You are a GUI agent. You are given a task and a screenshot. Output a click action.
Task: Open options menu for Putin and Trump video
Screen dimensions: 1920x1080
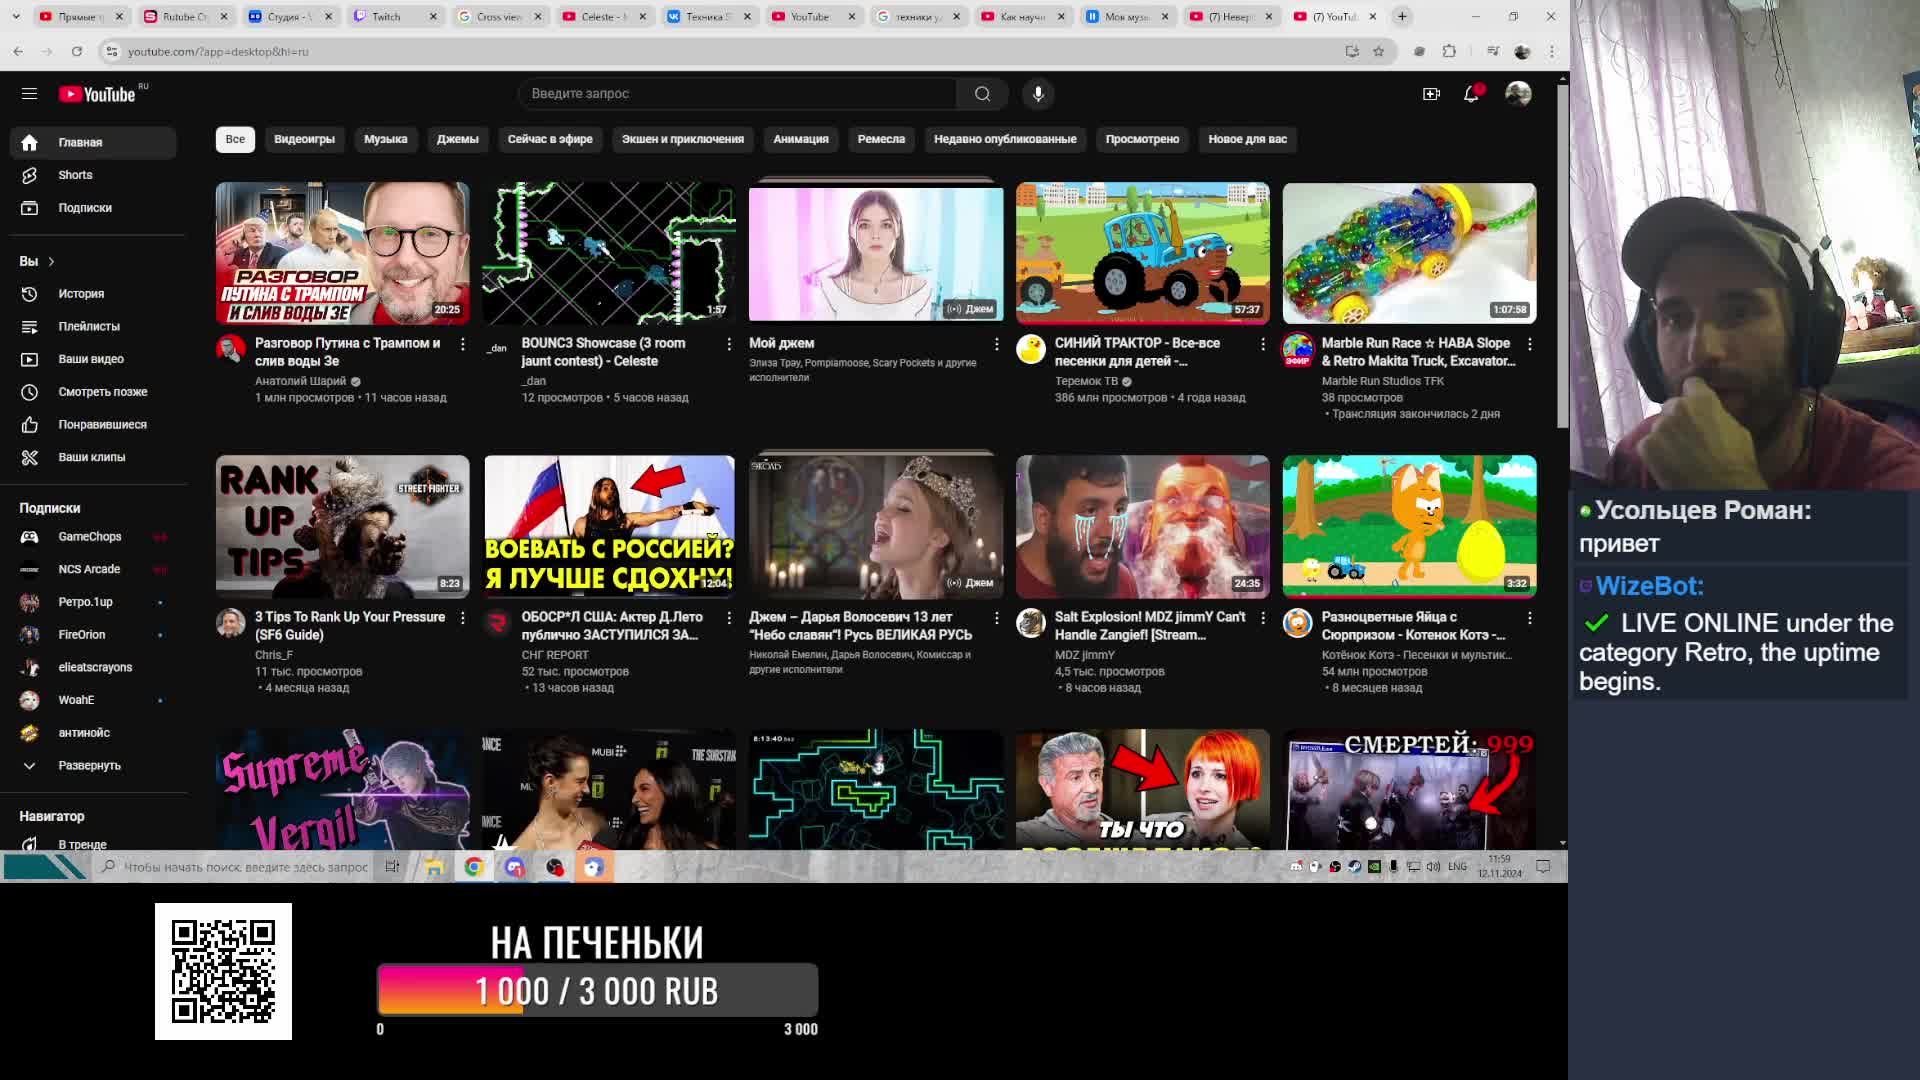point(462,344)
